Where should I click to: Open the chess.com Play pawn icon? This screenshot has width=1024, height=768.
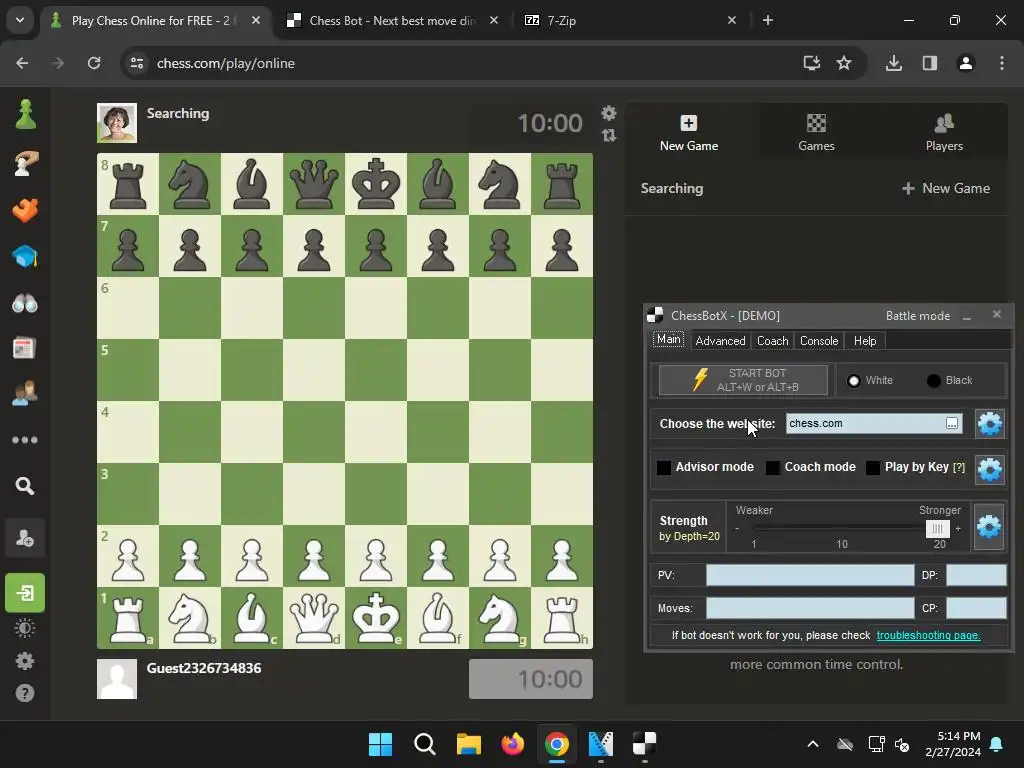(x=25, y=114)
